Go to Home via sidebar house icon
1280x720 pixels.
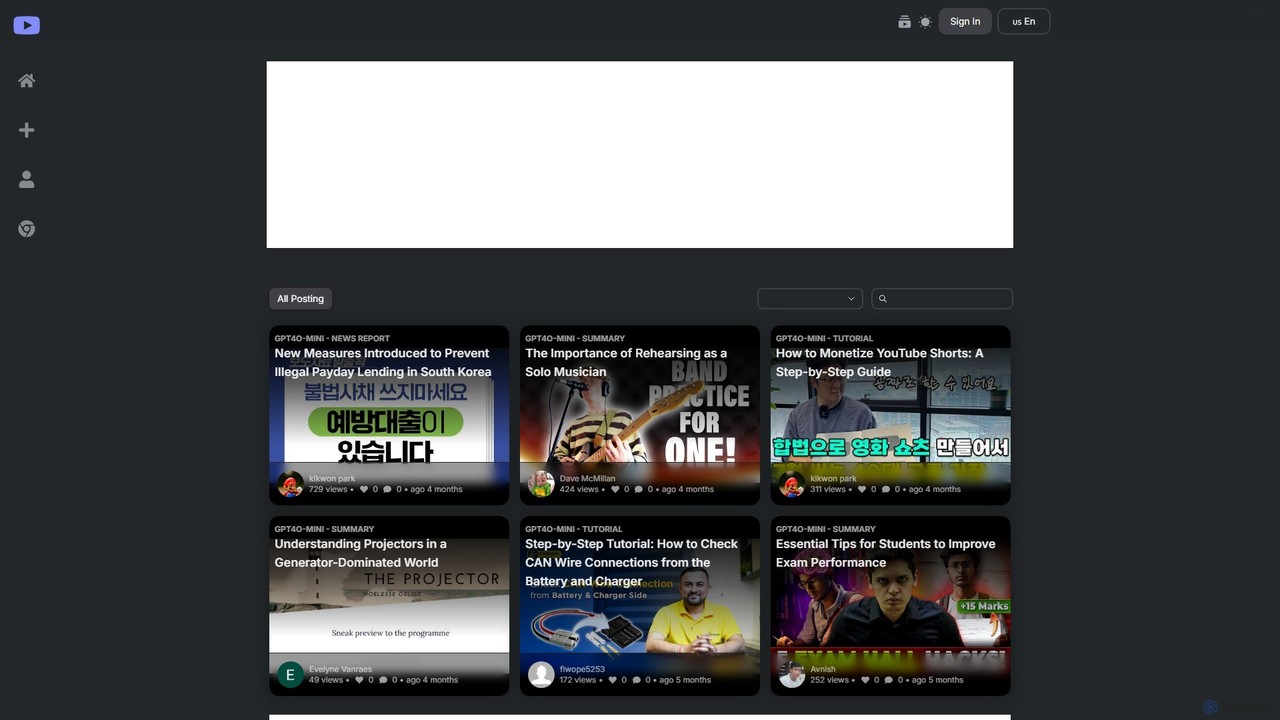27,81
